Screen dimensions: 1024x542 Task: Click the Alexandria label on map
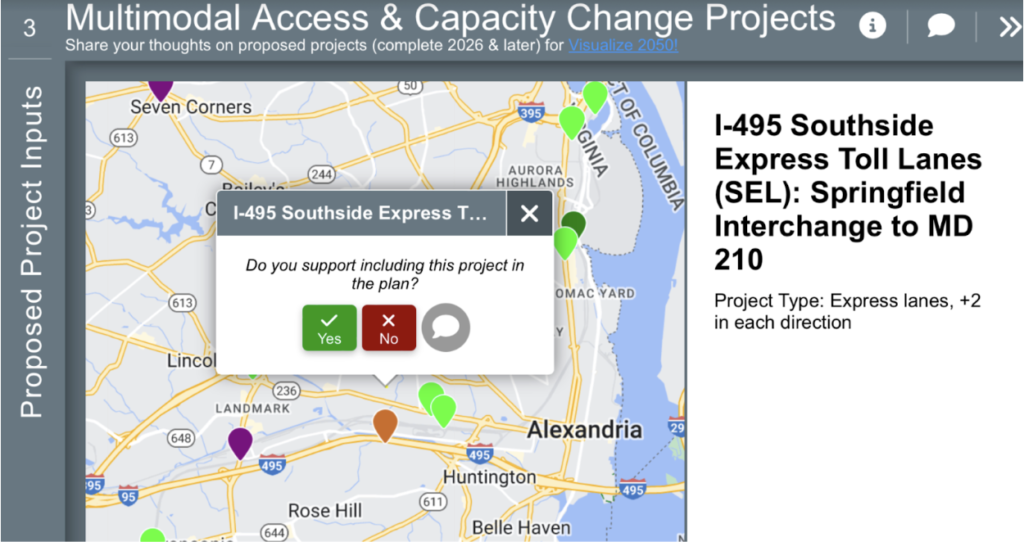584,430
